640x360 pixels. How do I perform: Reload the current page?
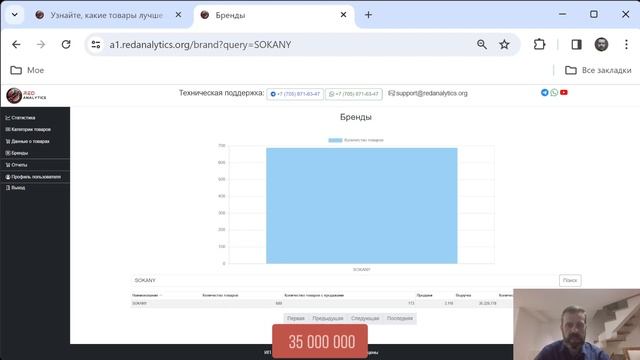66,44
